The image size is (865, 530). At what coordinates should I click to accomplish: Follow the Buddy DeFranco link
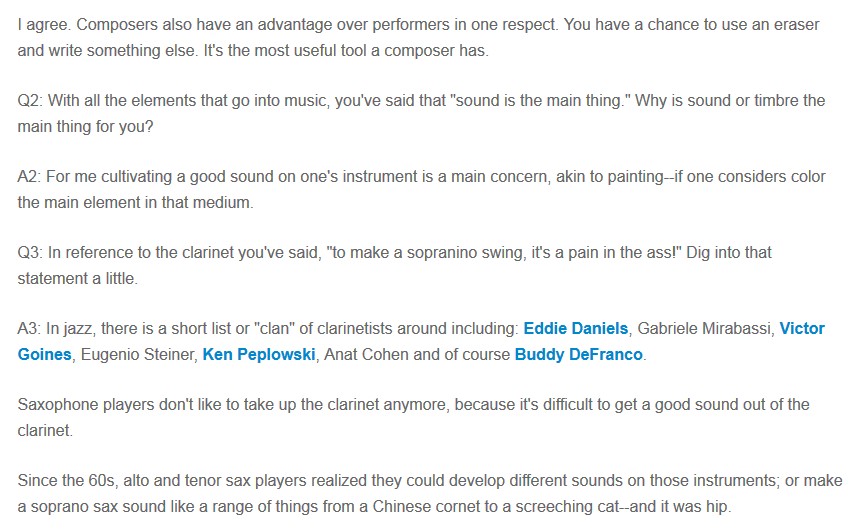(x=579, y=355)
